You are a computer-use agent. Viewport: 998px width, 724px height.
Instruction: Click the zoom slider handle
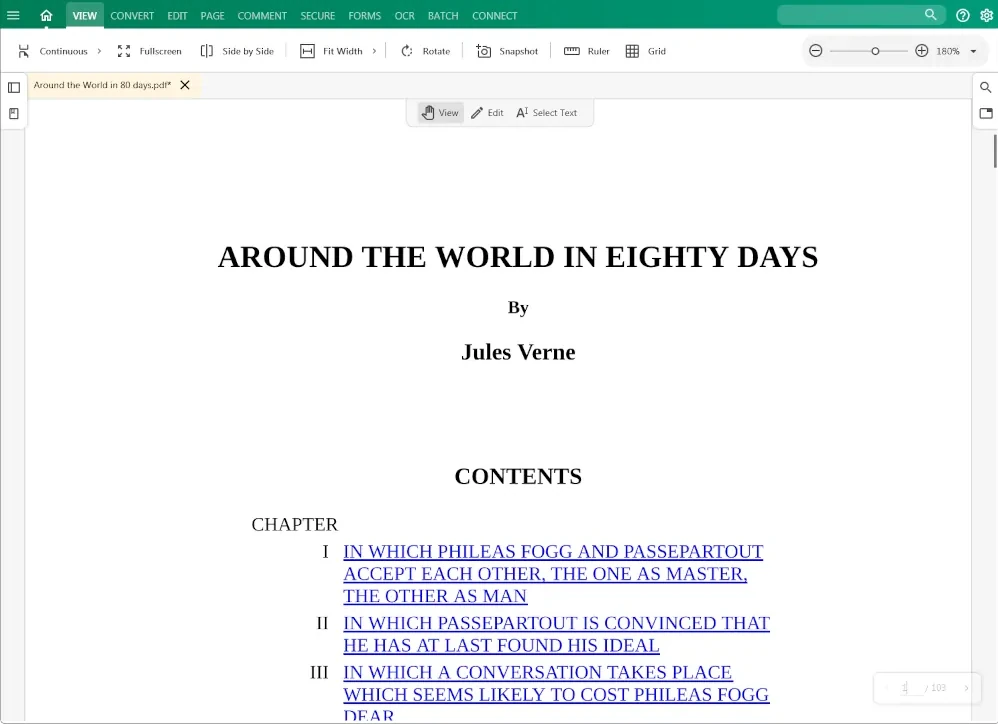875,51
